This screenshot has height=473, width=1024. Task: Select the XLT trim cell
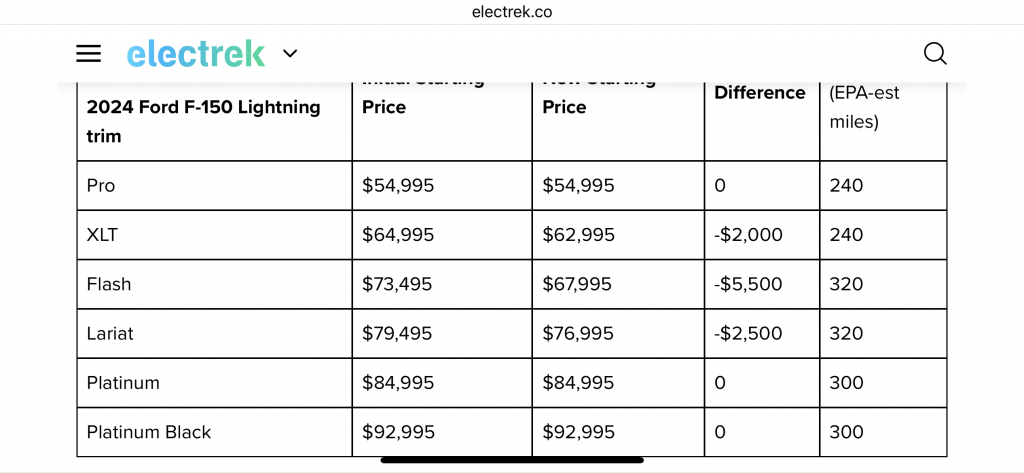click(214, 235)
